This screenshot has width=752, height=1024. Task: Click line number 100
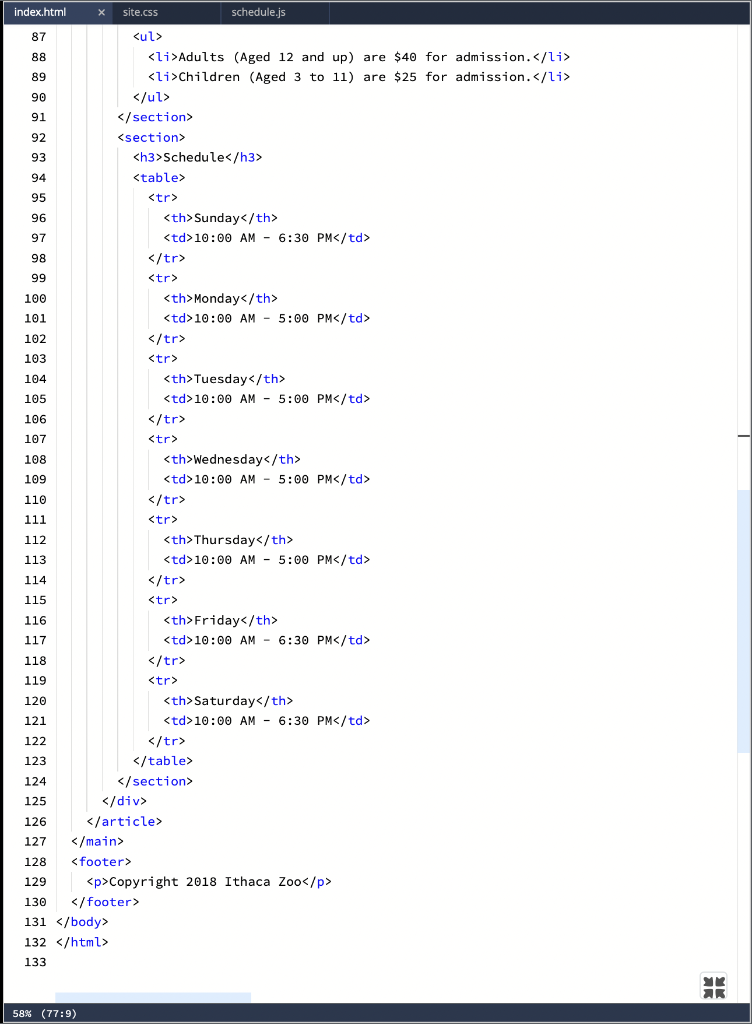click(x=35, y=298)
